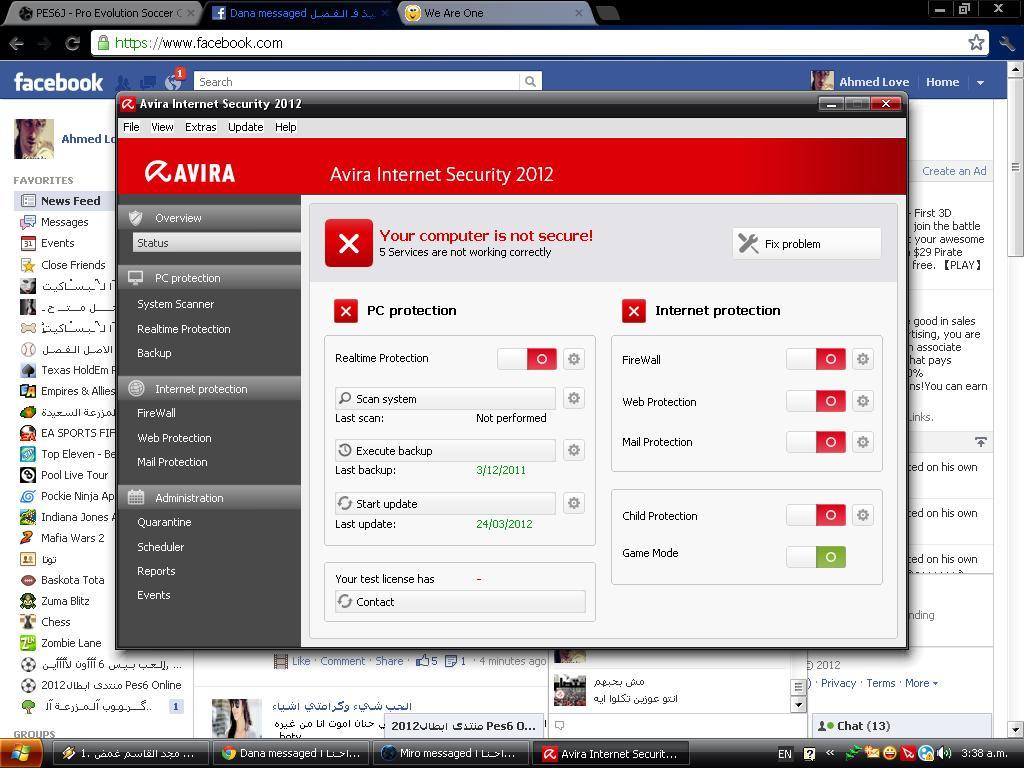The height and width of the screenshot is (768, 1024).
Task: Open Quarantine in Avira sidebar
Action: (x=164, y=522)
